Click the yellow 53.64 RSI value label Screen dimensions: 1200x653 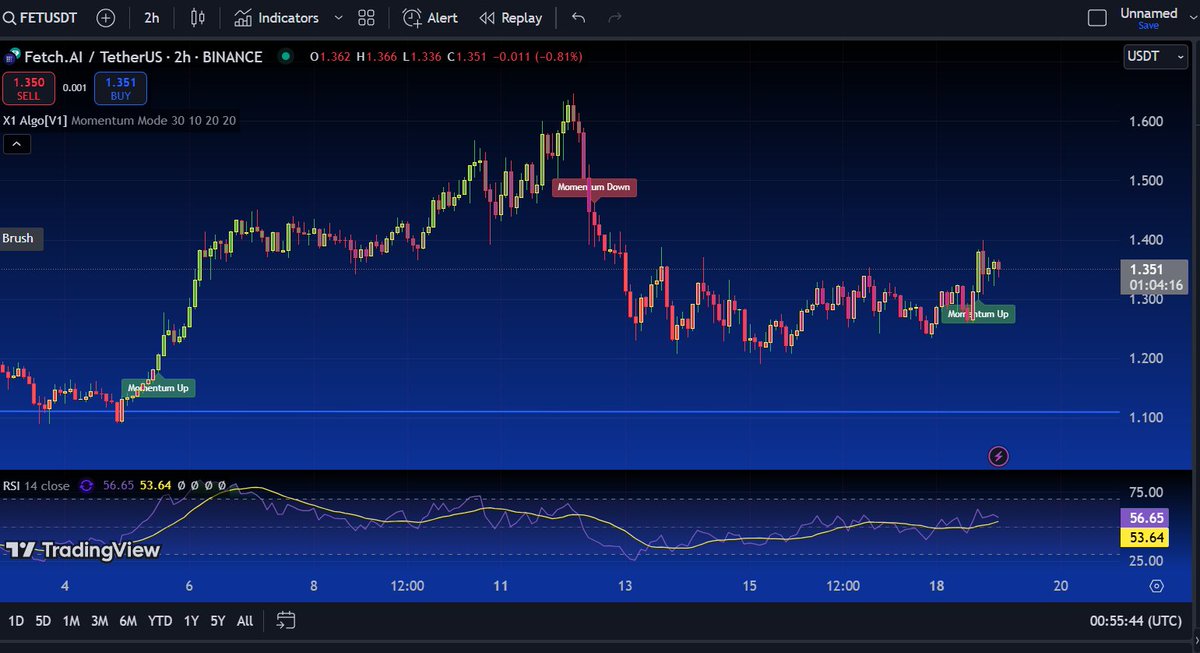(x=1146, y=537)
